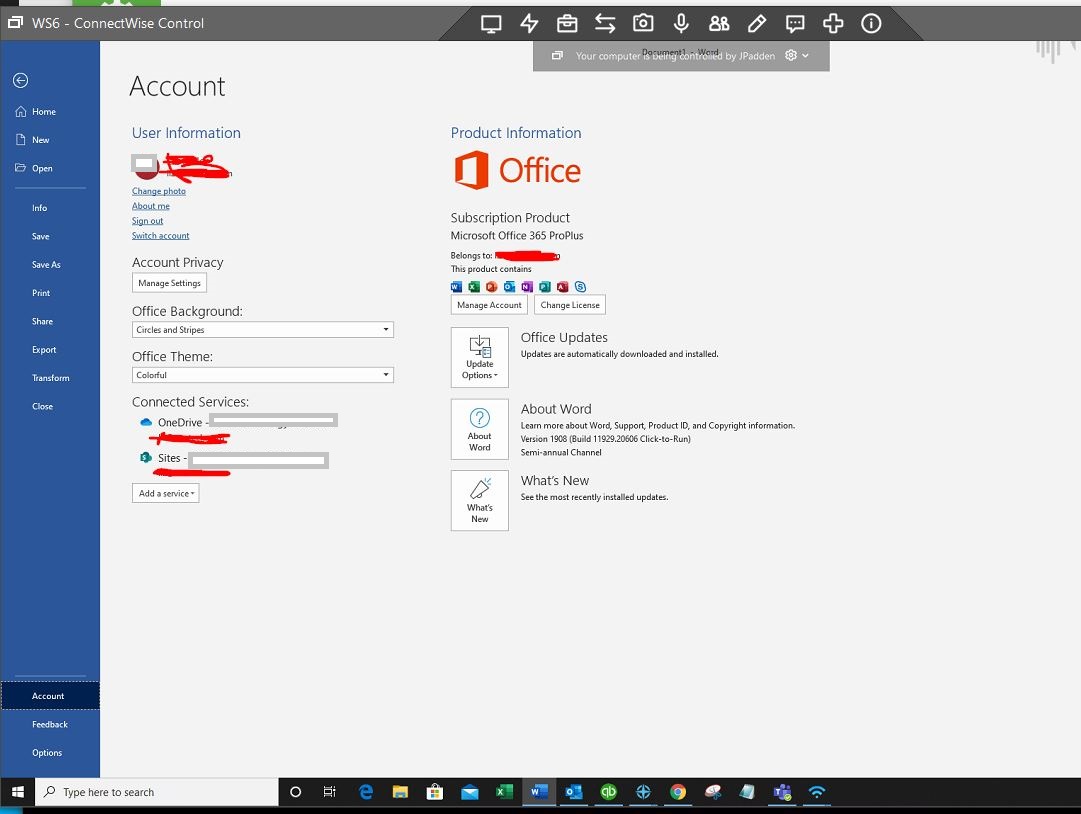Click the Change License button

click(570, 305)
